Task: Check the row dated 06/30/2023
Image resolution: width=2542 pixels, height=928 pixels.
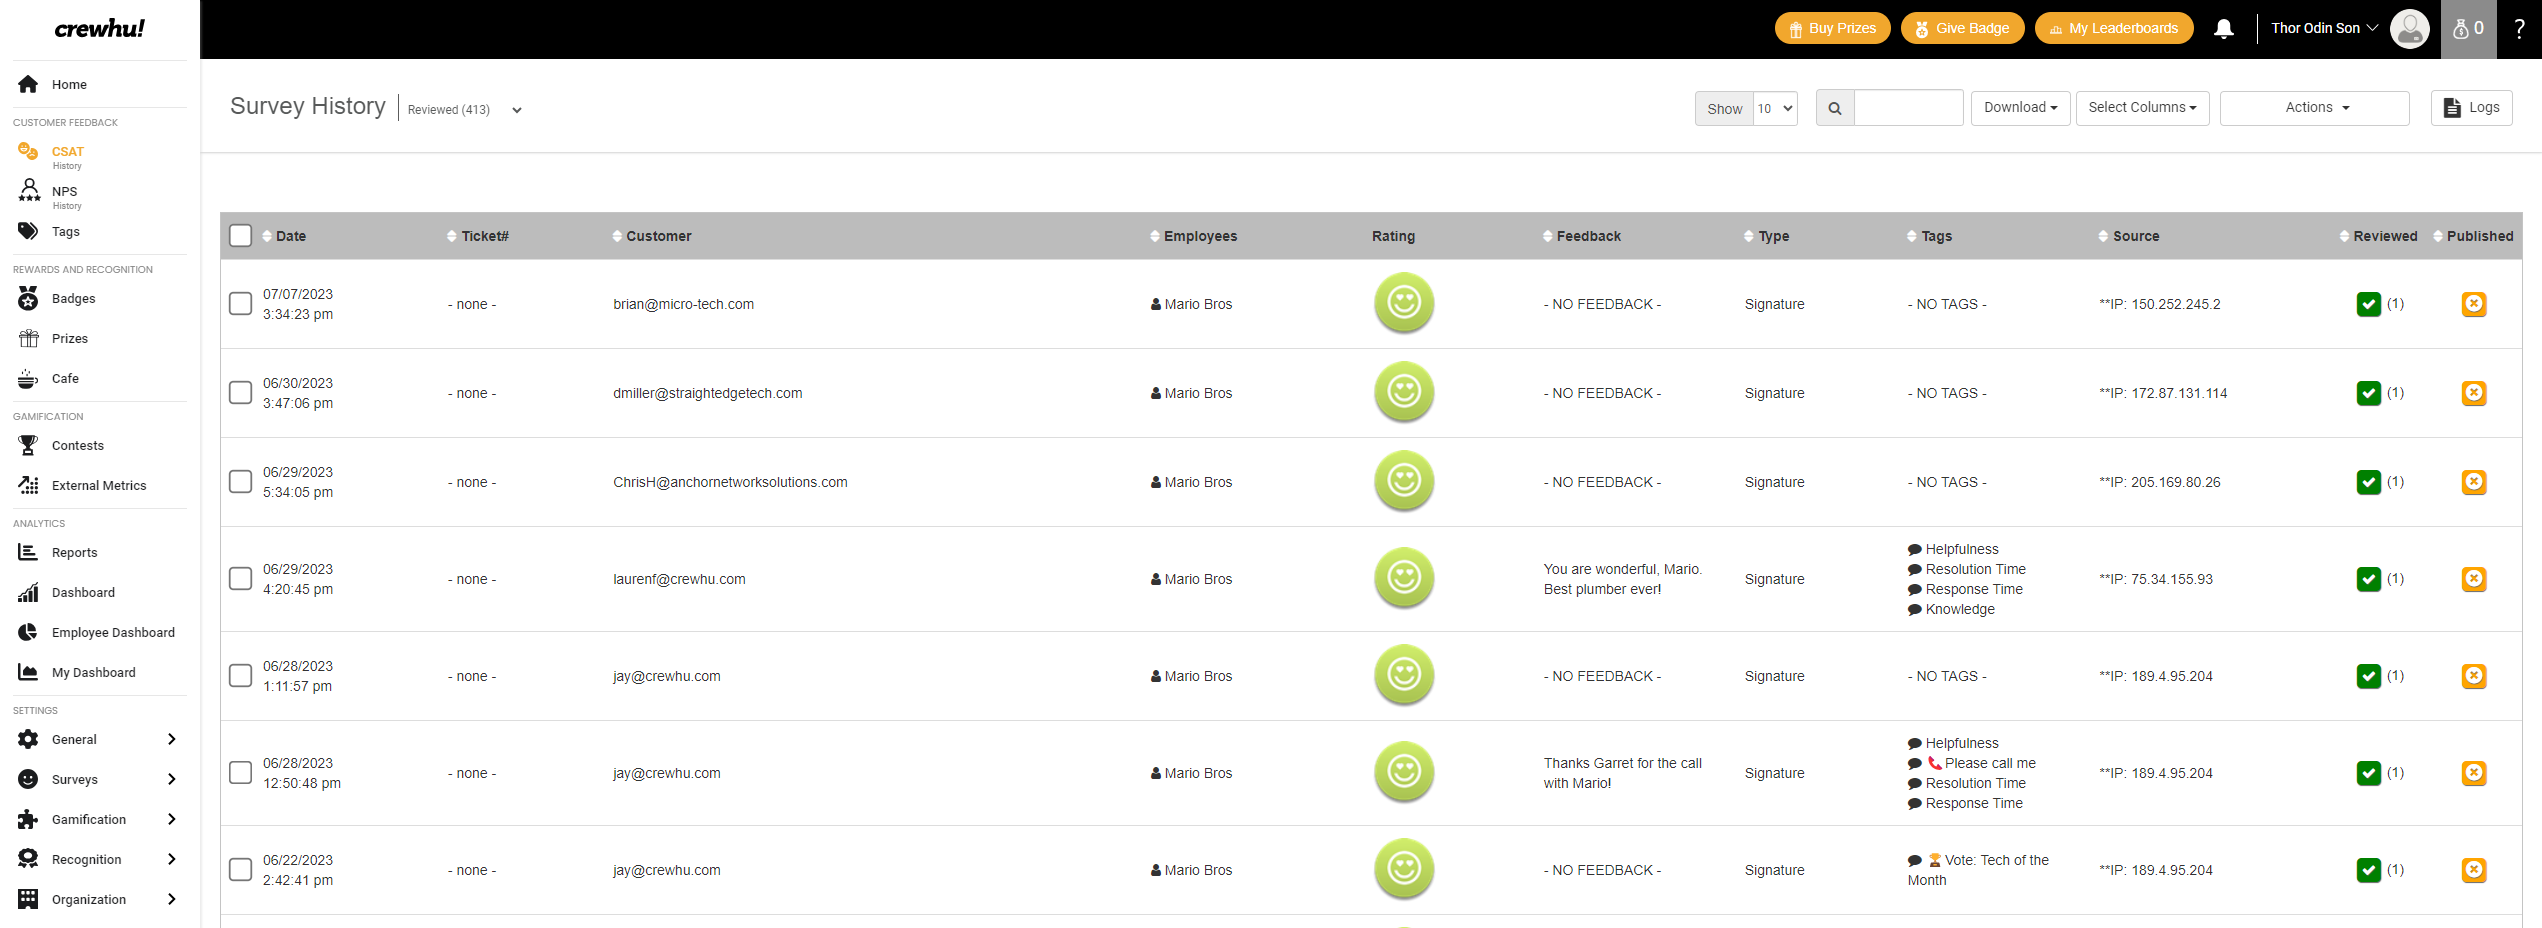Action: [x=240, y=393]
